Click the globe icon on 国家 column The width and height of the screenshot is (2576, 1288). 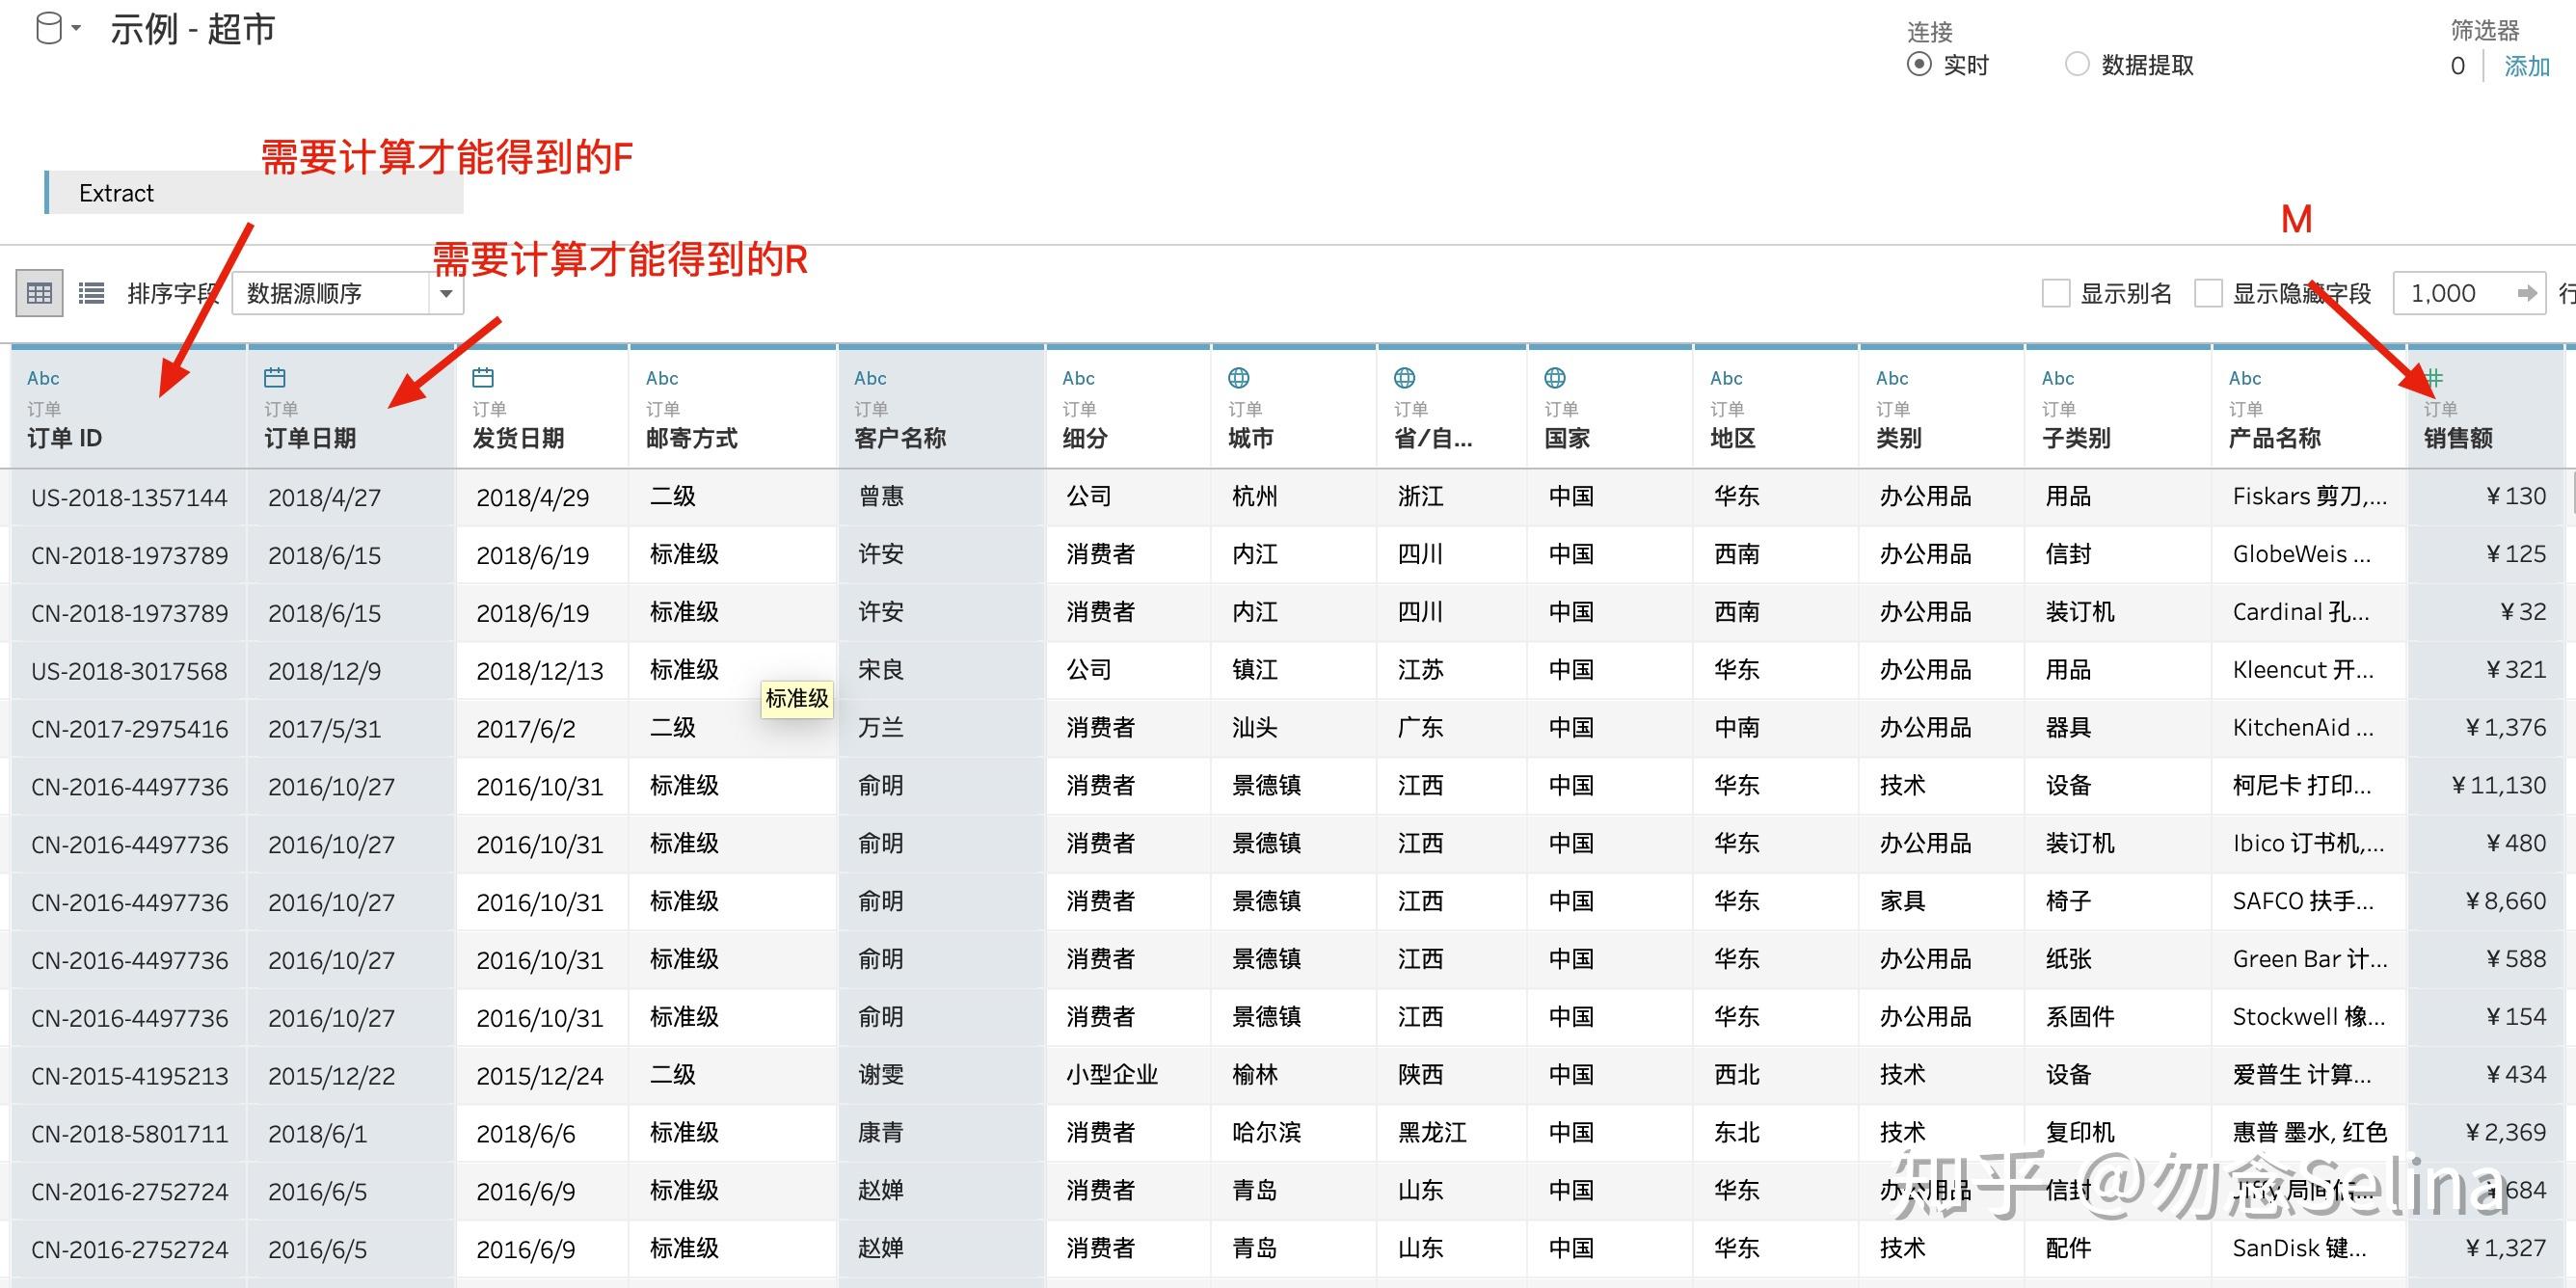tap(1554, 377)
